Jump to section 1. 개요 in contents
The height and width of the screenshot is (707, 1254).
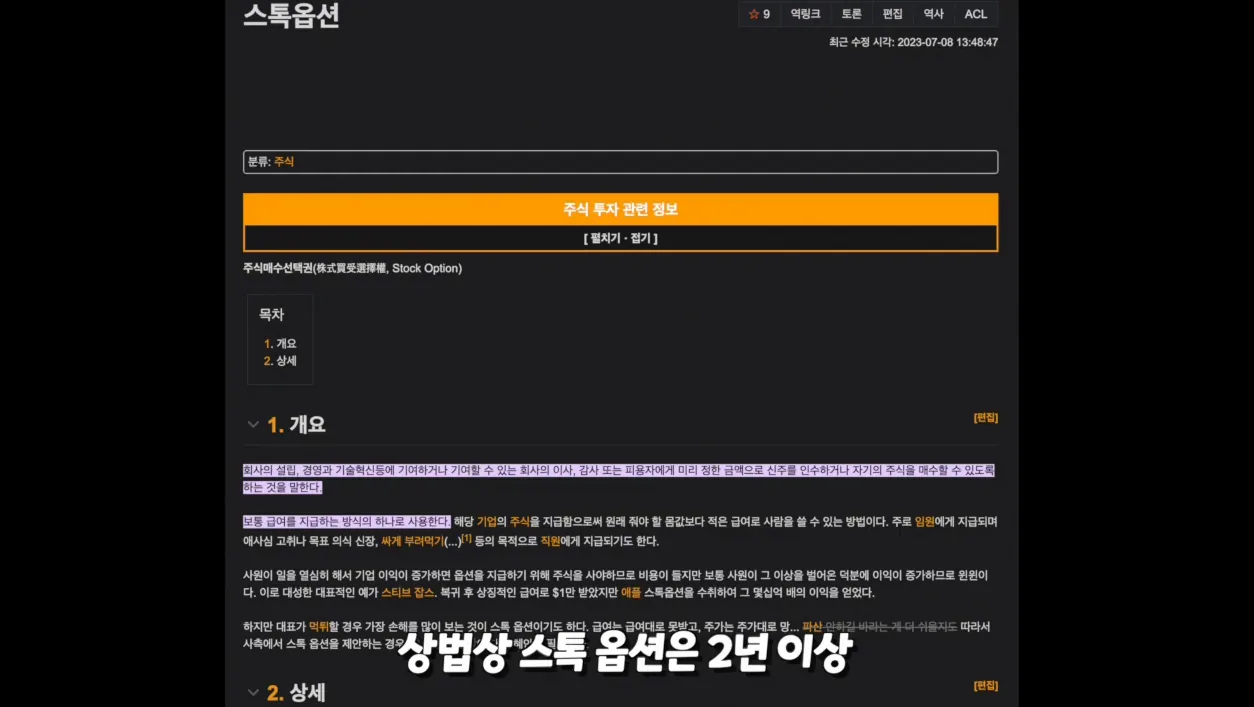281,343
